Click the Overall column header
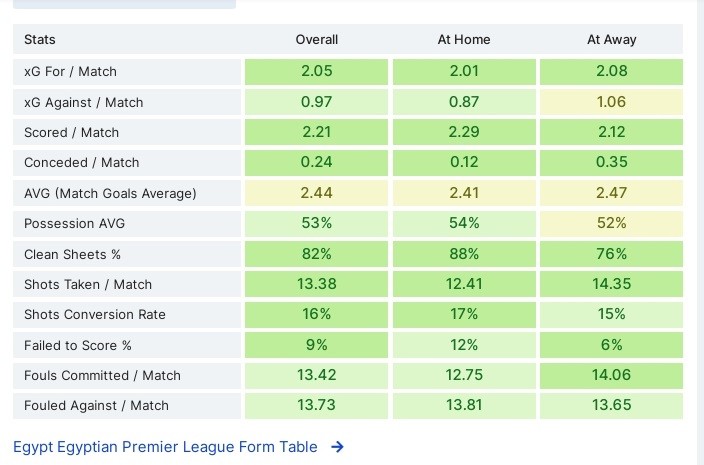Image resolution: width=704 pixels, height=465 pixels. 316,40
